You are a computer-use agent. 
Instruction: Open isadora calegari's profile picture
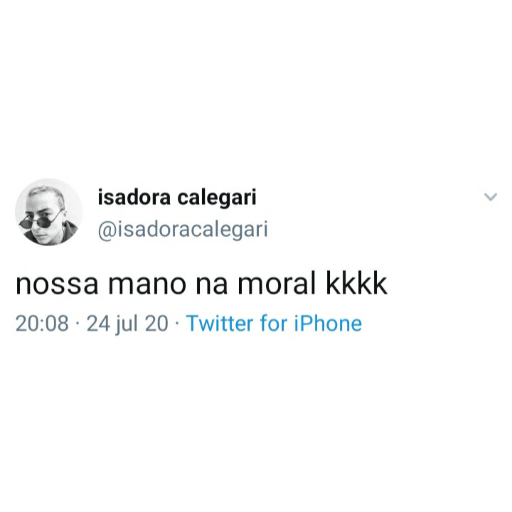pyautogui.click(x=49, y=212)
